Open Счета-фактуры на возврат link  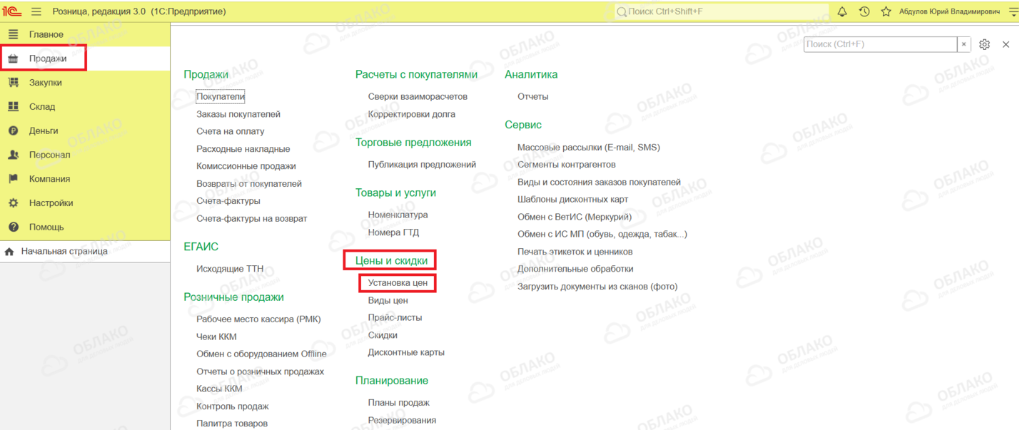[x=252, y=219]
